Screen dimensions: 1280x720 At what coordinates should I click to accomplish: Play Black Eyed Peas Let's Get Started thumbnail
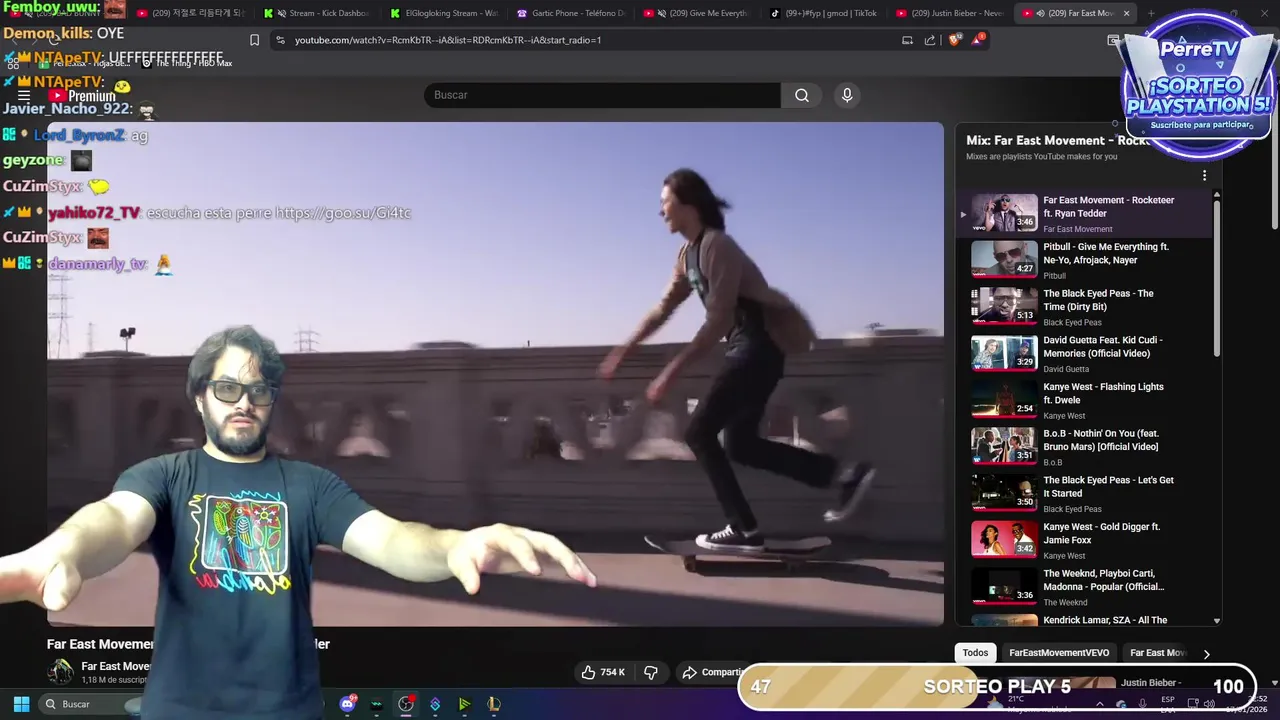point(1004,492)
